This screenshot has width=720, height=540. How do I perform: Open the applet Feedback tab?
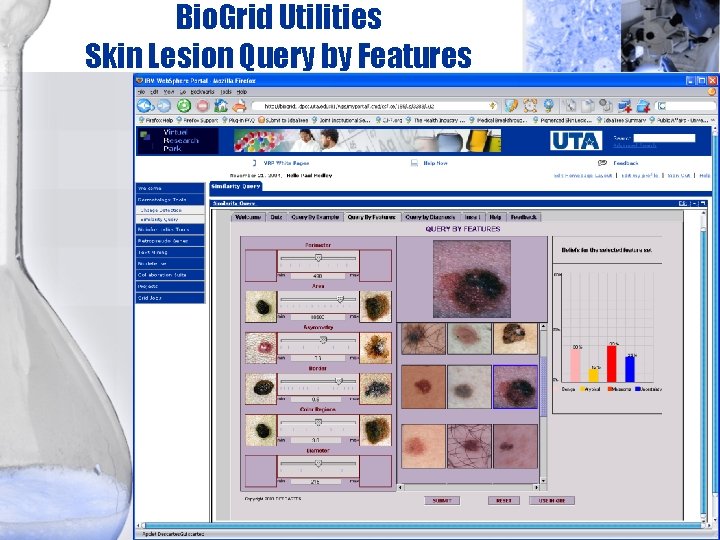pyautogui.click(x=523, y=217)
